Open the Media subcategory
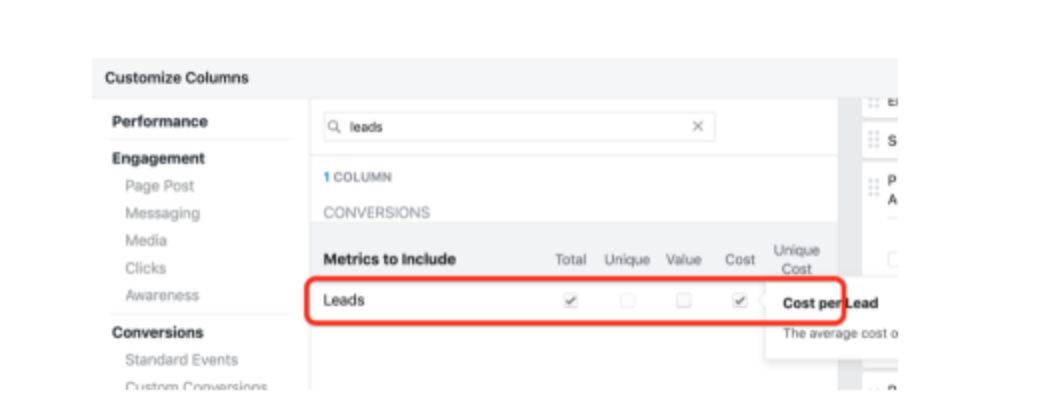Image resolution: width=1058 pixels, height=416 pixels. click(146, 241)
